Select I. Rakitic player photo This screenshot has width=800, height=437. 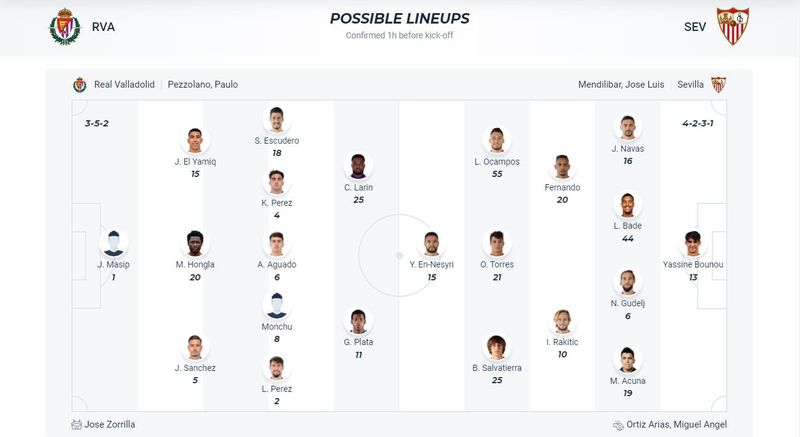[562, 320]
